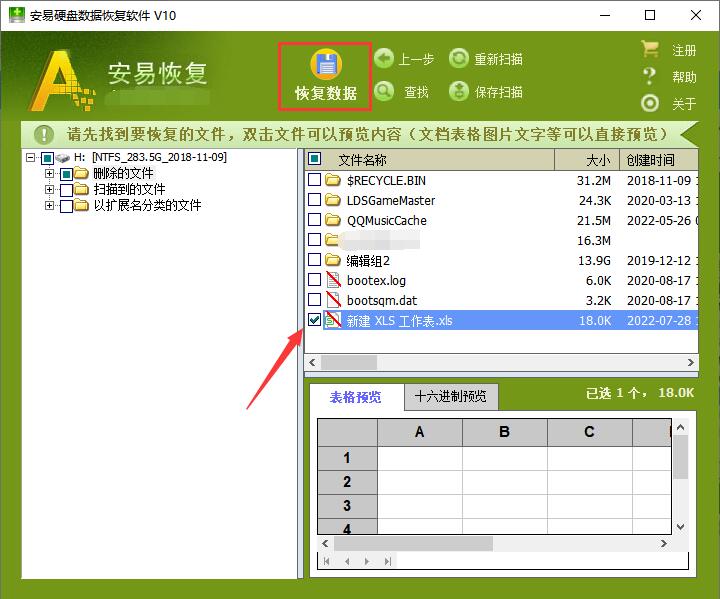The image size is (720, 599).
Task: Jump to last sheet navigation arrow
Action: [x=388, y=561]
